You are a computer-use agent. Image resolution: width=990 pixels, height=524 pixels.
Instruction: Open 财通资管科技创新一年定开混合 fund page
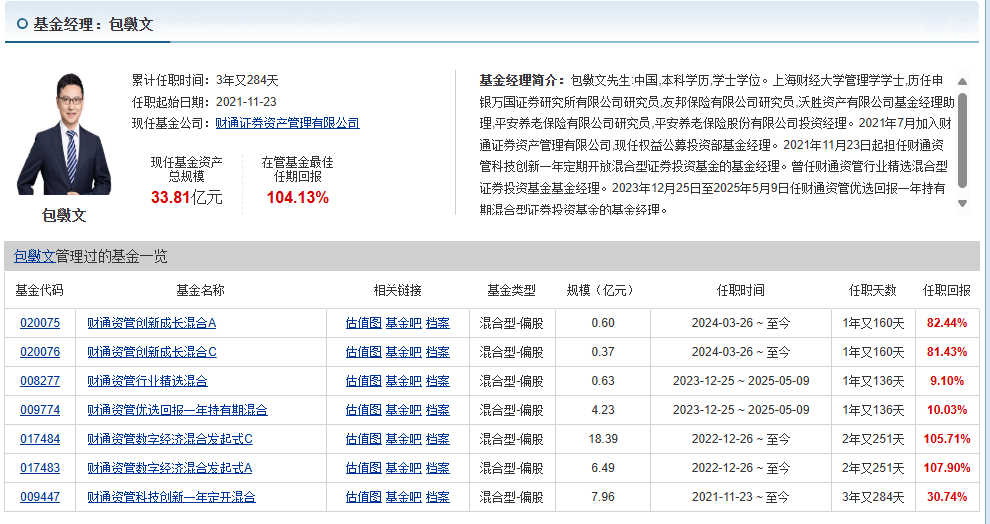(x=171, y=497)
